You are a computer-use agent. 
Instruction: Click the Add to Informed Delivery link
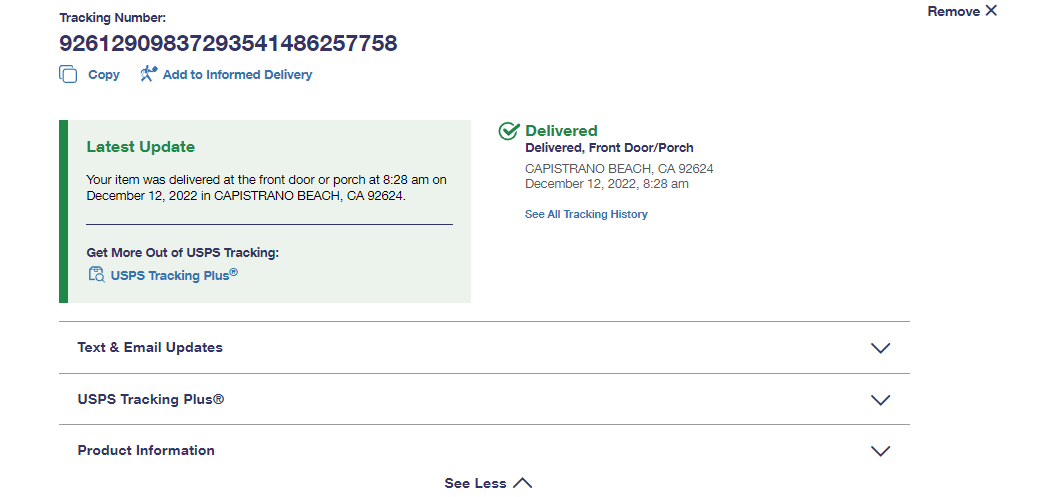[x=237, y=75]
